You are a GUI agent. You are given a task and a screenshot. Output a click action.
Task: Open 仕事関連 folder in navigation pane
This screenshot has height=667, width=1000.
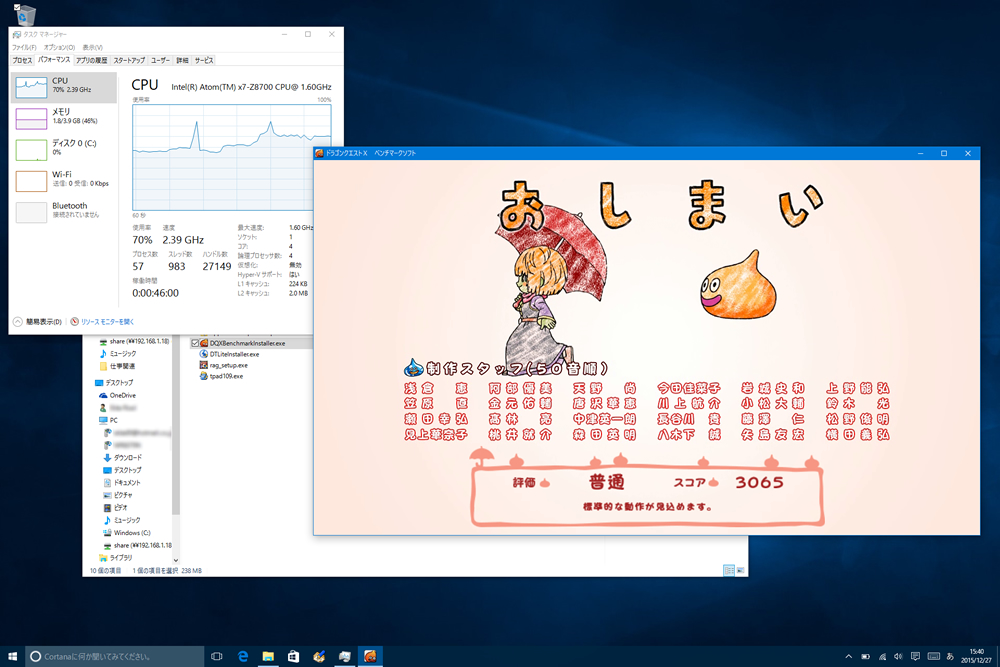[x=117, y=366]
